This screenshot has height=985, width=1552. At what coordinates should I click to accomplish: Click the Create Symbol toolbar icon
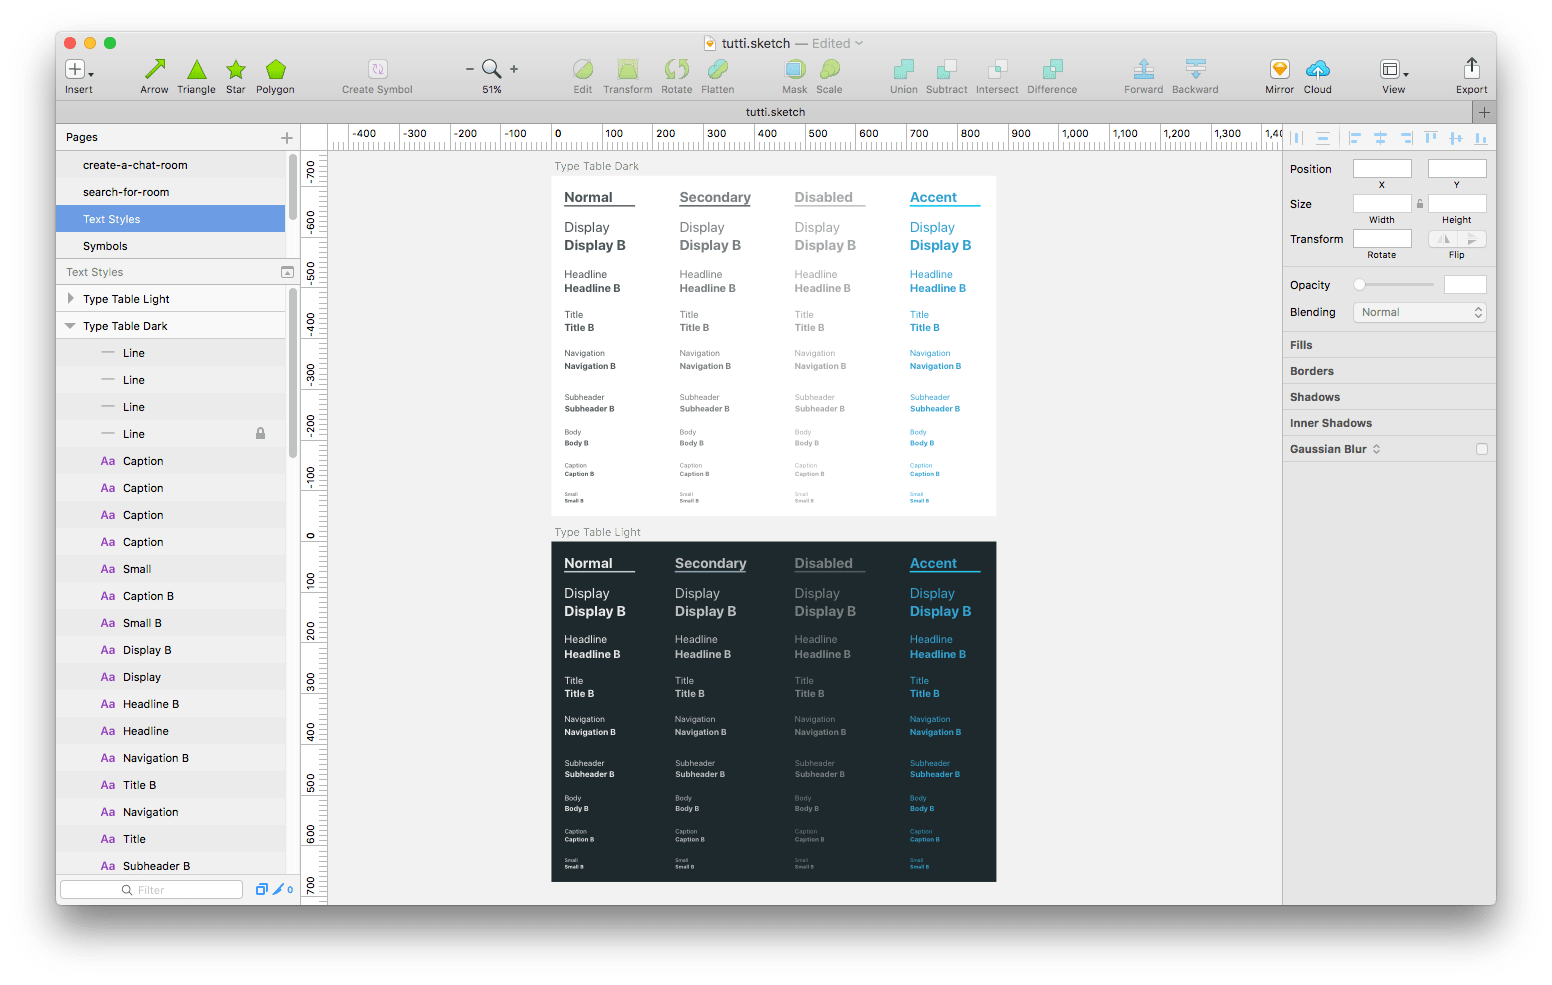click(378, 69)
